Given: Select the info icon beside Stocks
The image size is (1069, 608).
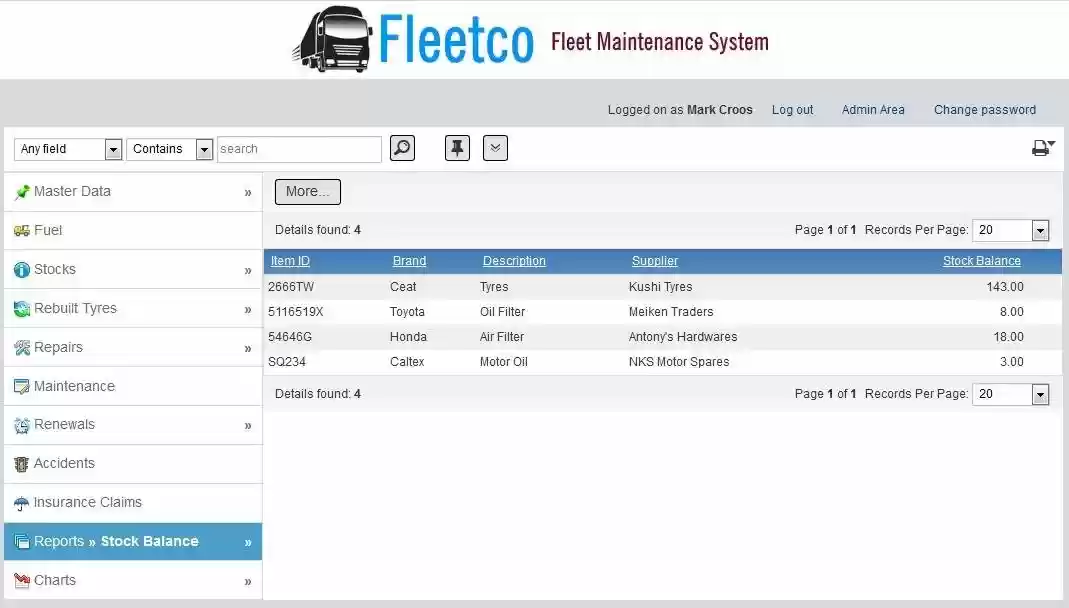Looking at the screenshot, I should [x=22, y=269].
